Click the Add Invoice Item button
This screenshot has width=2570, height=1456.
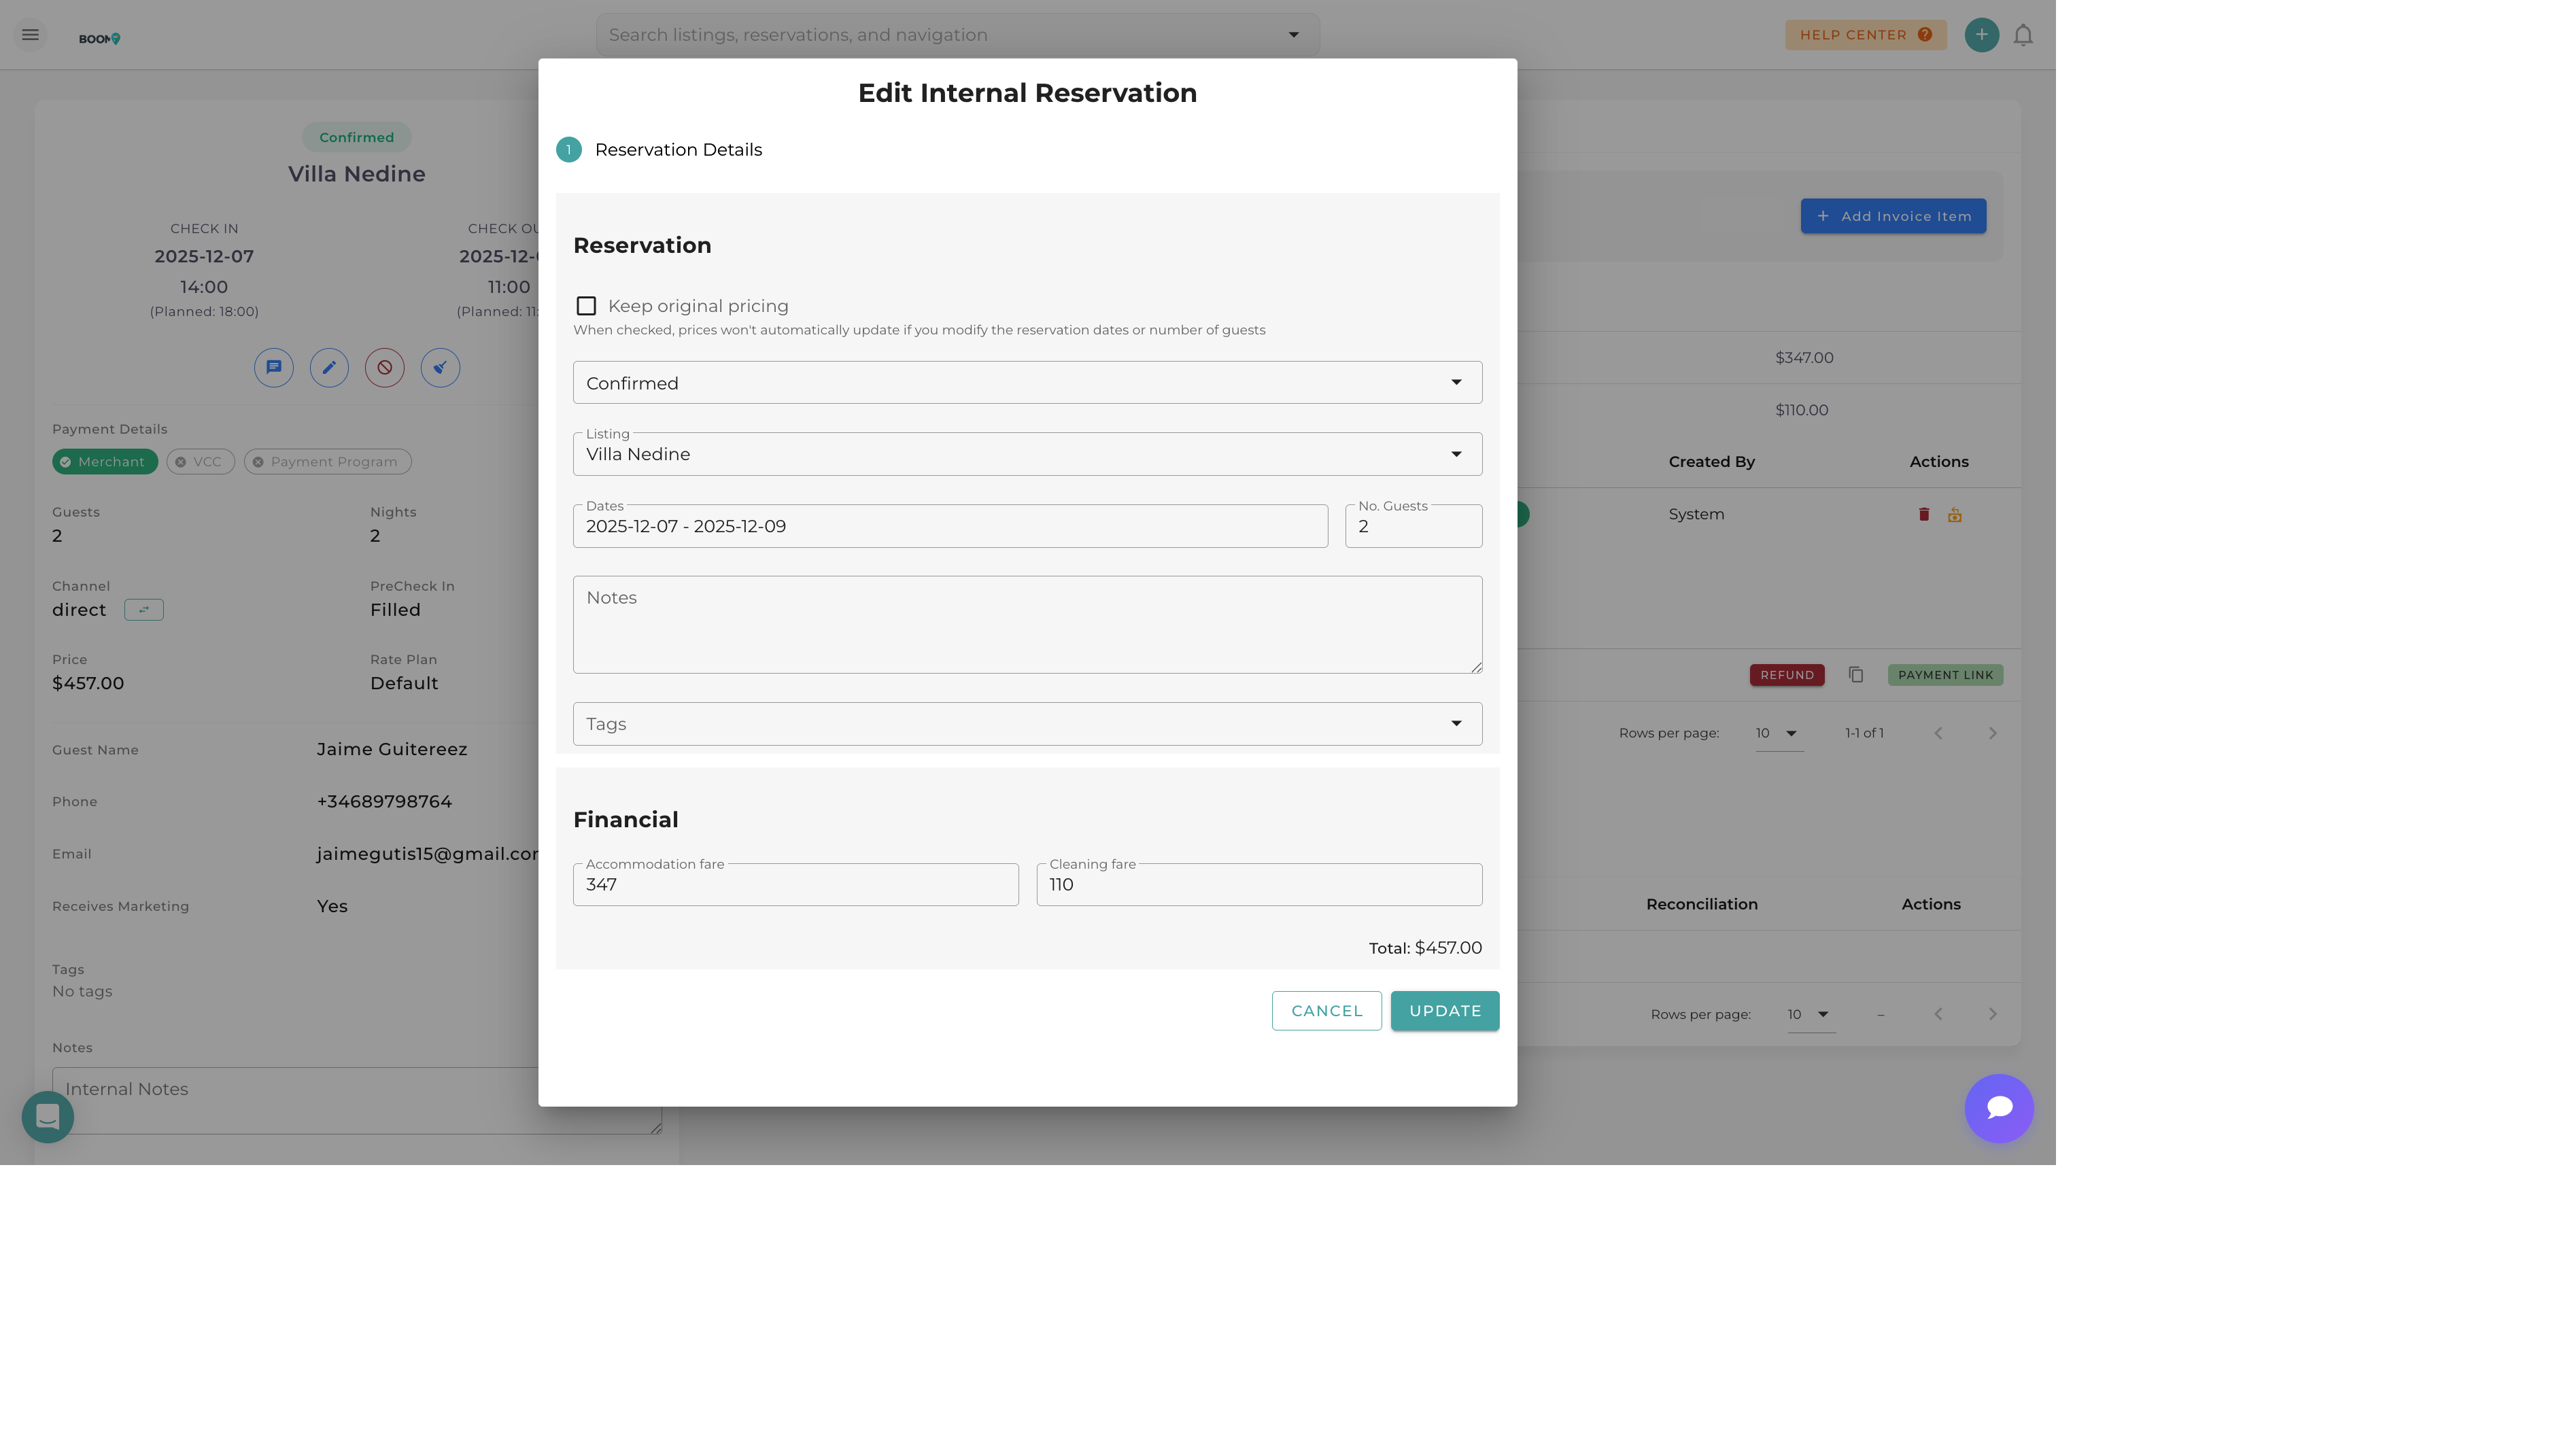click(1892, 215)
